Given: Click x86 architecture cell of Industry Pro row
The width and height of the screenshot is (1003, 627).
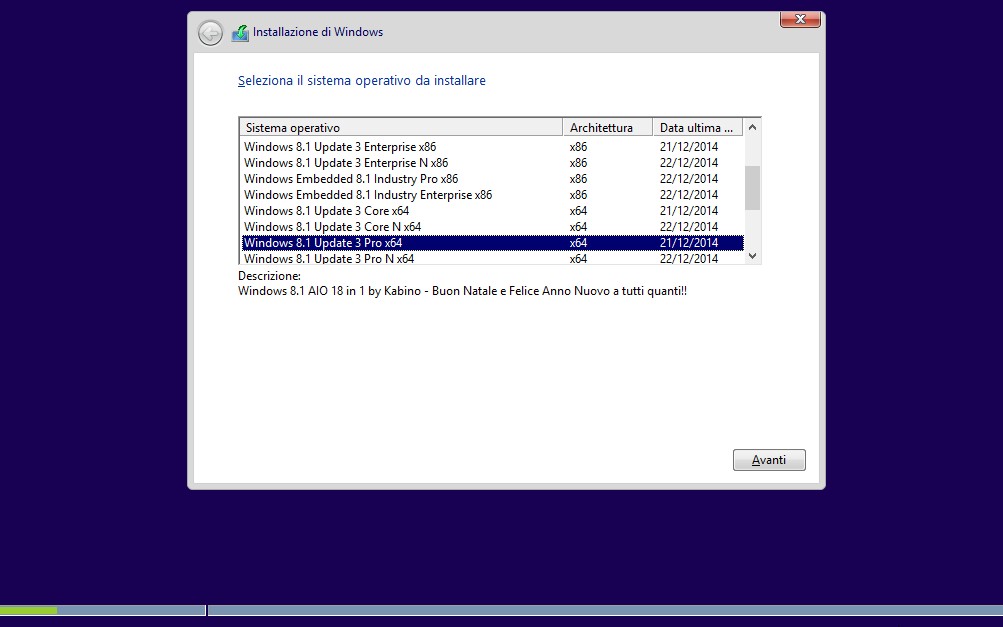Looking at the screenshot, I should (x=578, y=179).
